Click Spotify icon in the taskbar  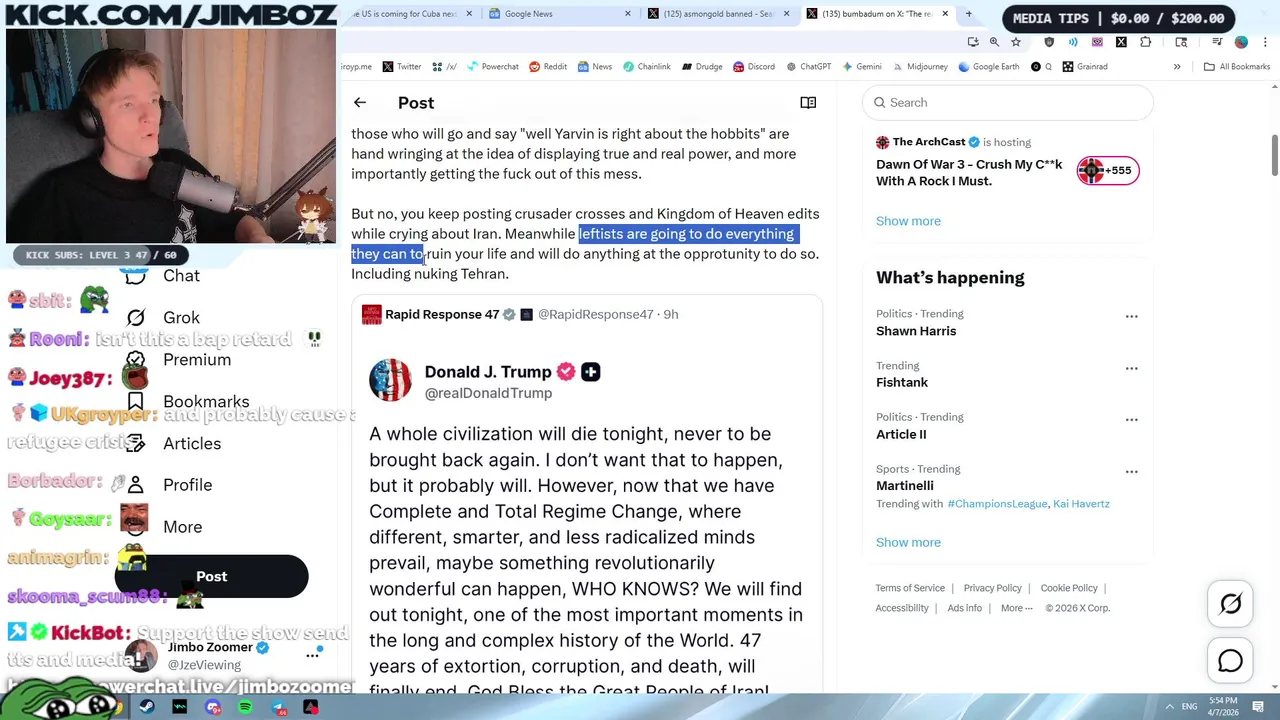pyautogui.click(x=246, y=707)
